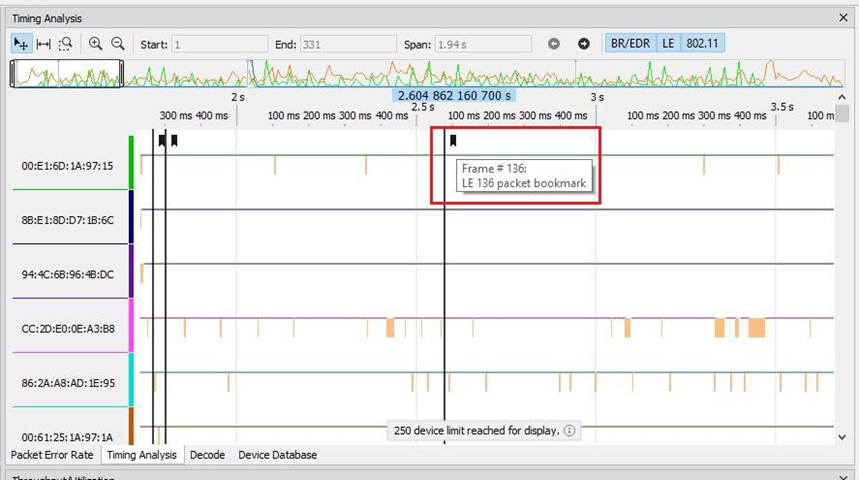Click the magenta color bar of CC:2D:E0:0E:A3:B8
Viewport: 859px width, 480px height.
pos(131,325)
